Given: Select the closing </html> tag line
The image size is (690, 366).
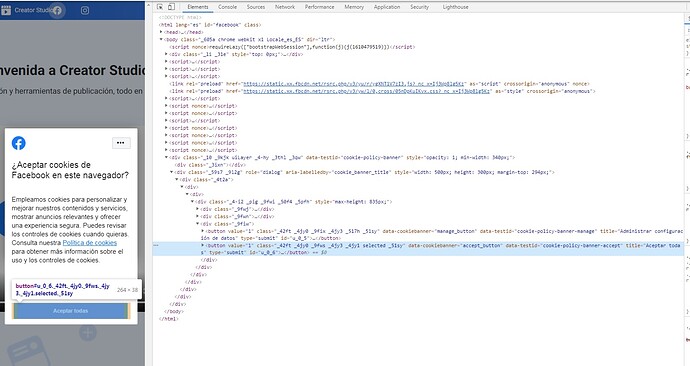Looking at the screenshot, I should point(169,319).
